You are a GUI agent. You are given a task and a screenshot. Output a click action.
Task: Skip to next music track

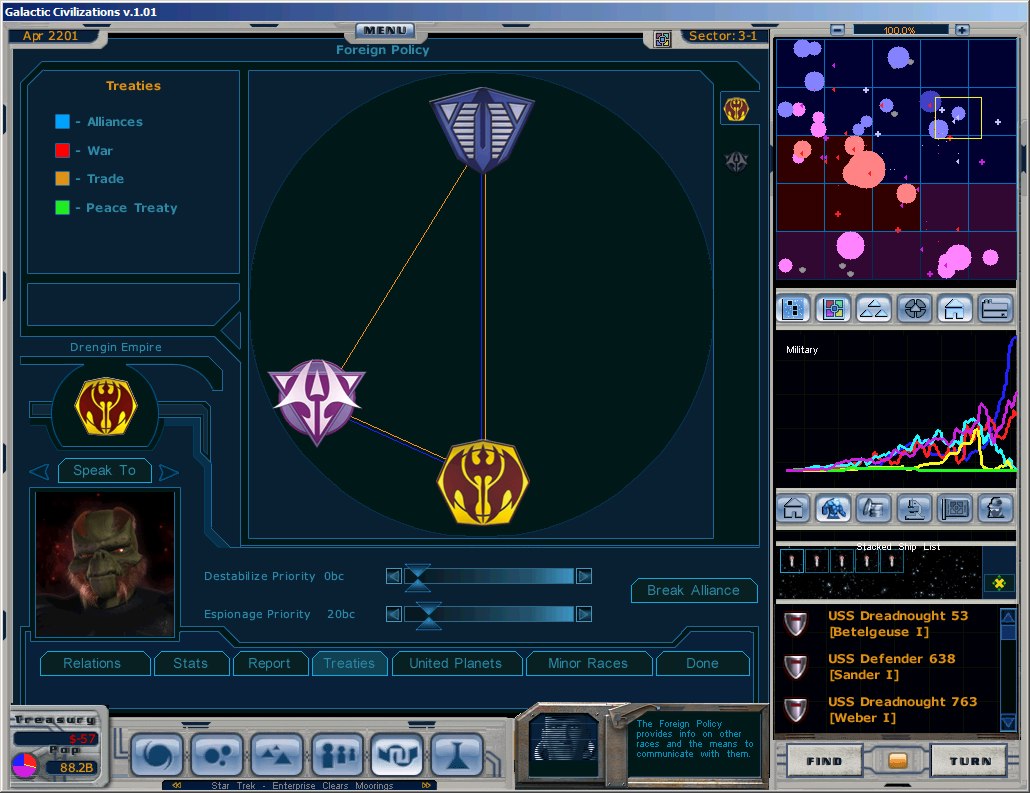tap(426, 785)
